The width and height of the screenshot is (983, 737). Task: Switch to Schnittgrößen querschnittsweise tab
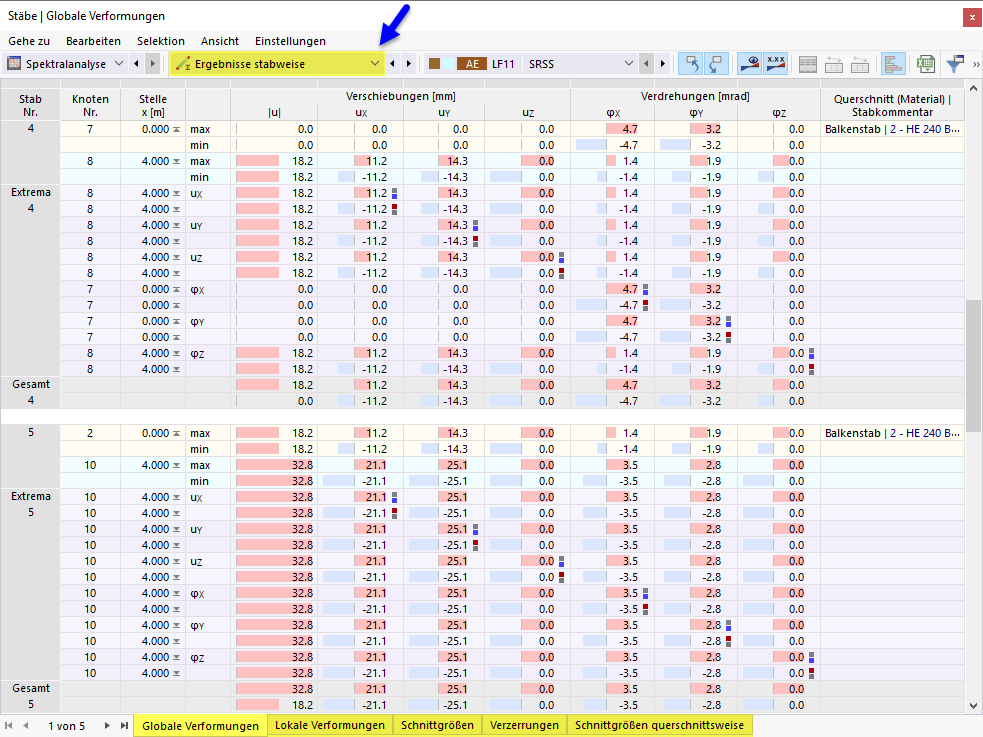[x=660, y=725]
